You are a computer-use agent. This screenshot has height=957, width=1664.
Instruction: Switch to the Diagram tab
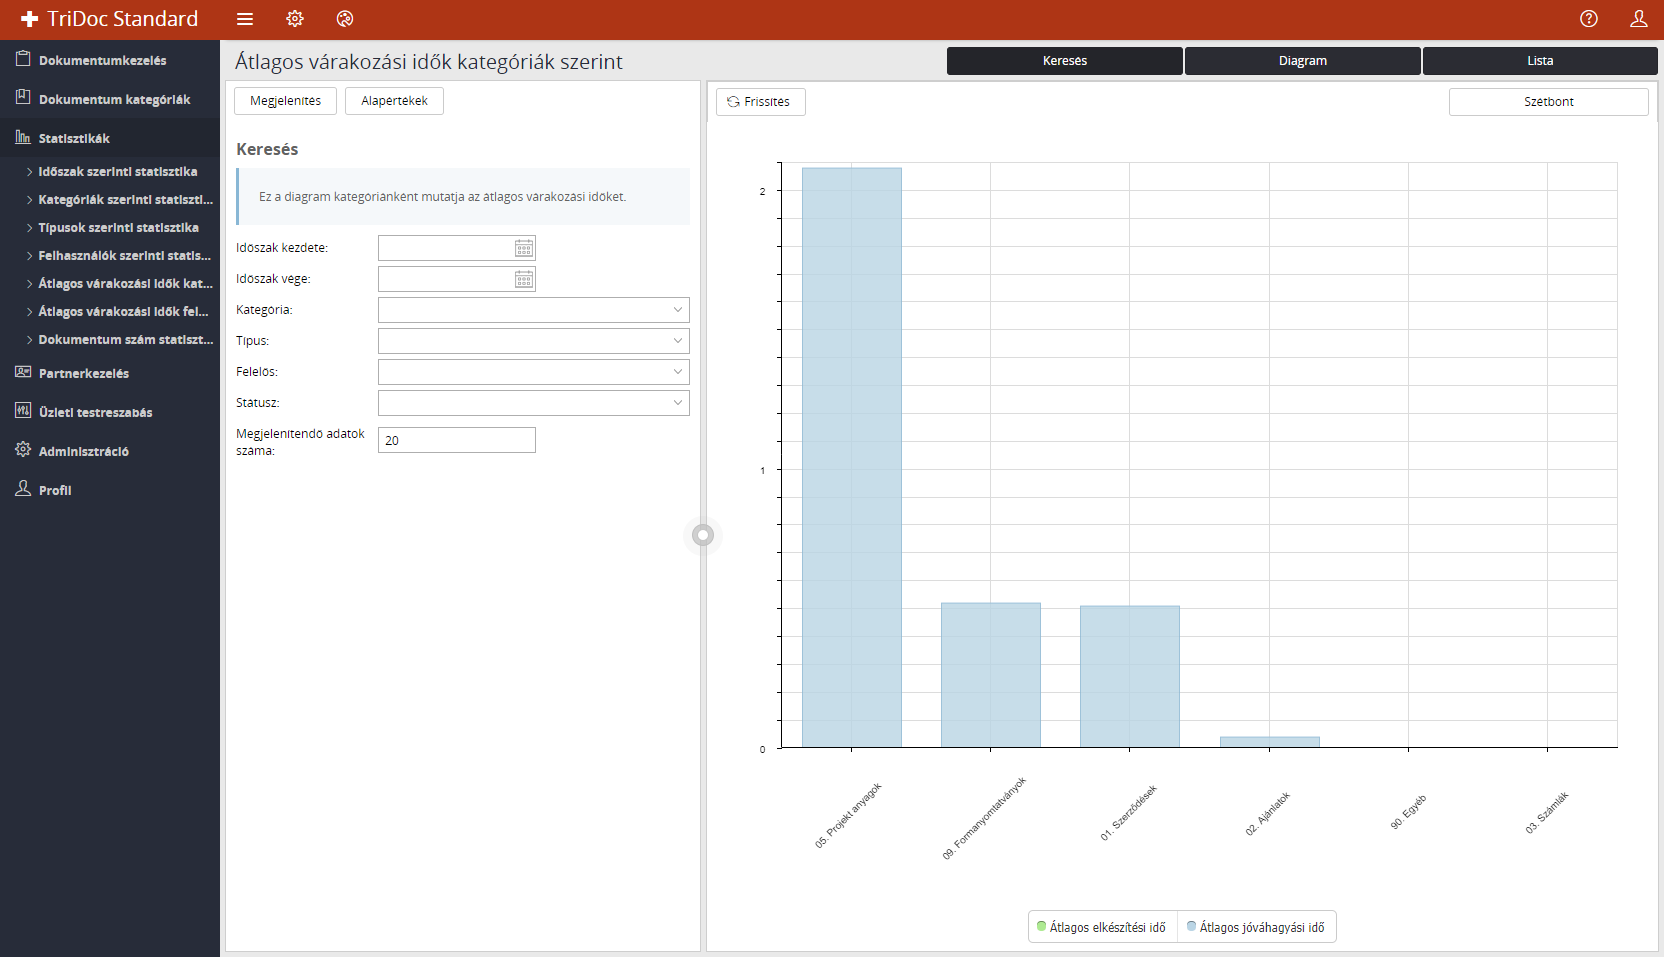1303,61
